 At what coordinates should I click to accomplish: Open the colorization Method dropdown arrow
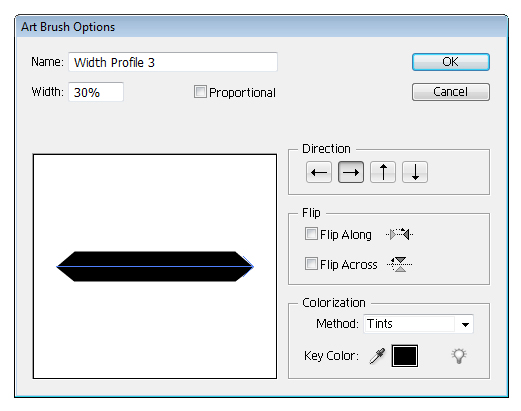point(465,324)
